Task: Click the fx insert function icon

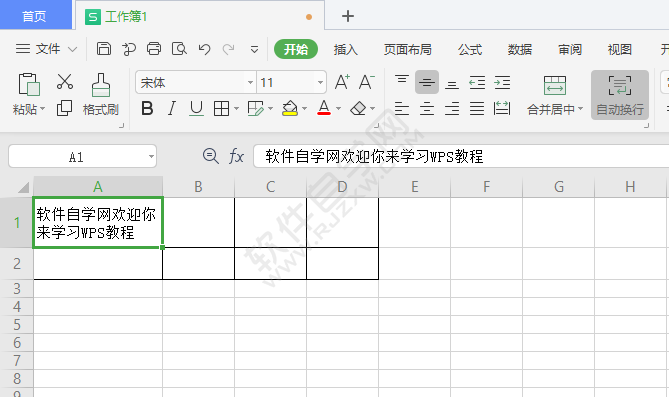Action: (236, 156)
